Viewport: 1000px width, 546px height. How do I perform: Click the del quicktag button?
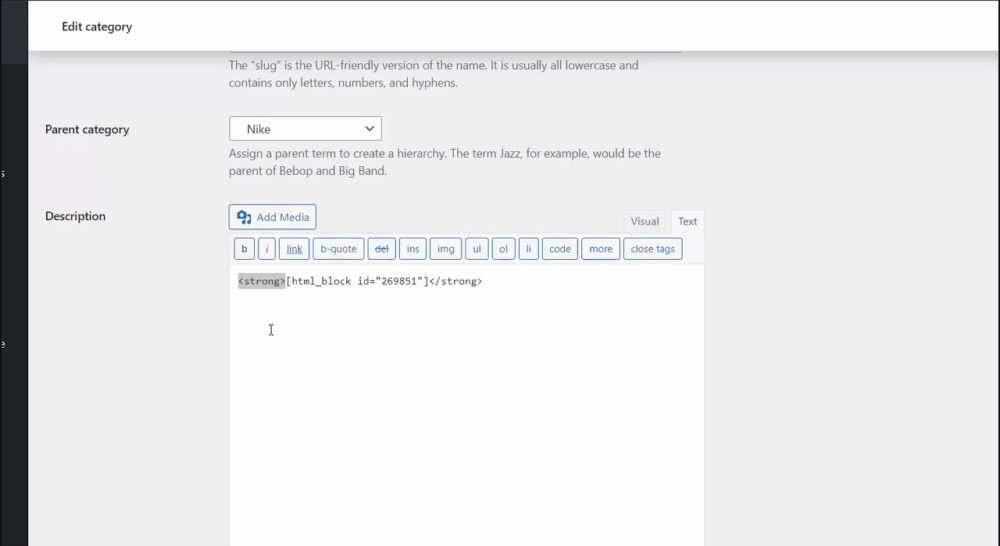pyautogui.click(x=381, y=249)
